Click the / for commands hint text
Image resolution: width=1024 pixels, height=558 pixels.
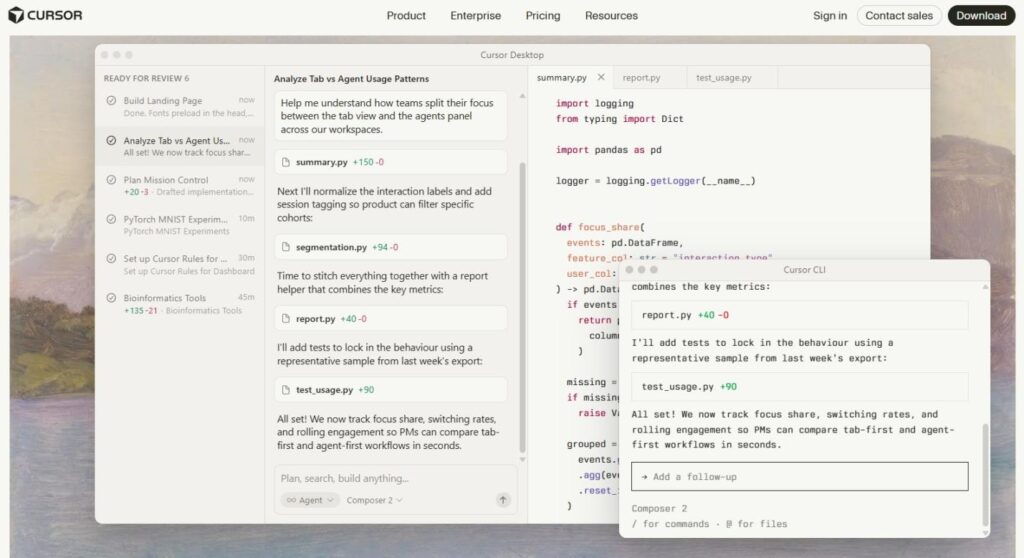coord(670,524)
